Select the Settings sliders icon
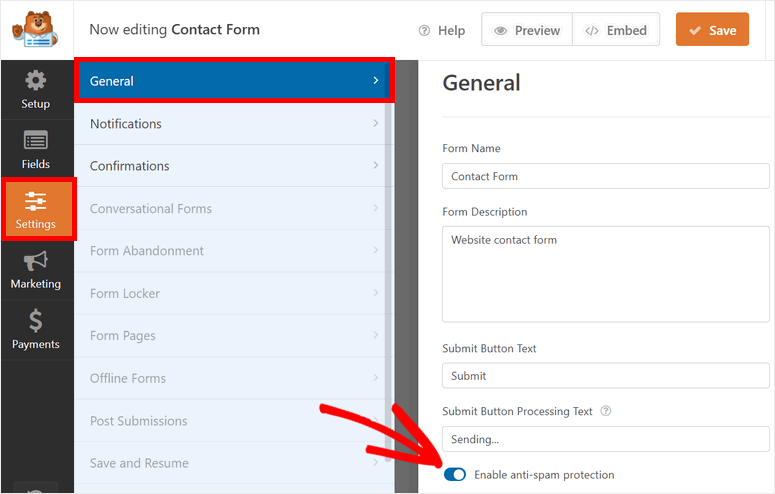775x494 pixels. [36, 201]
